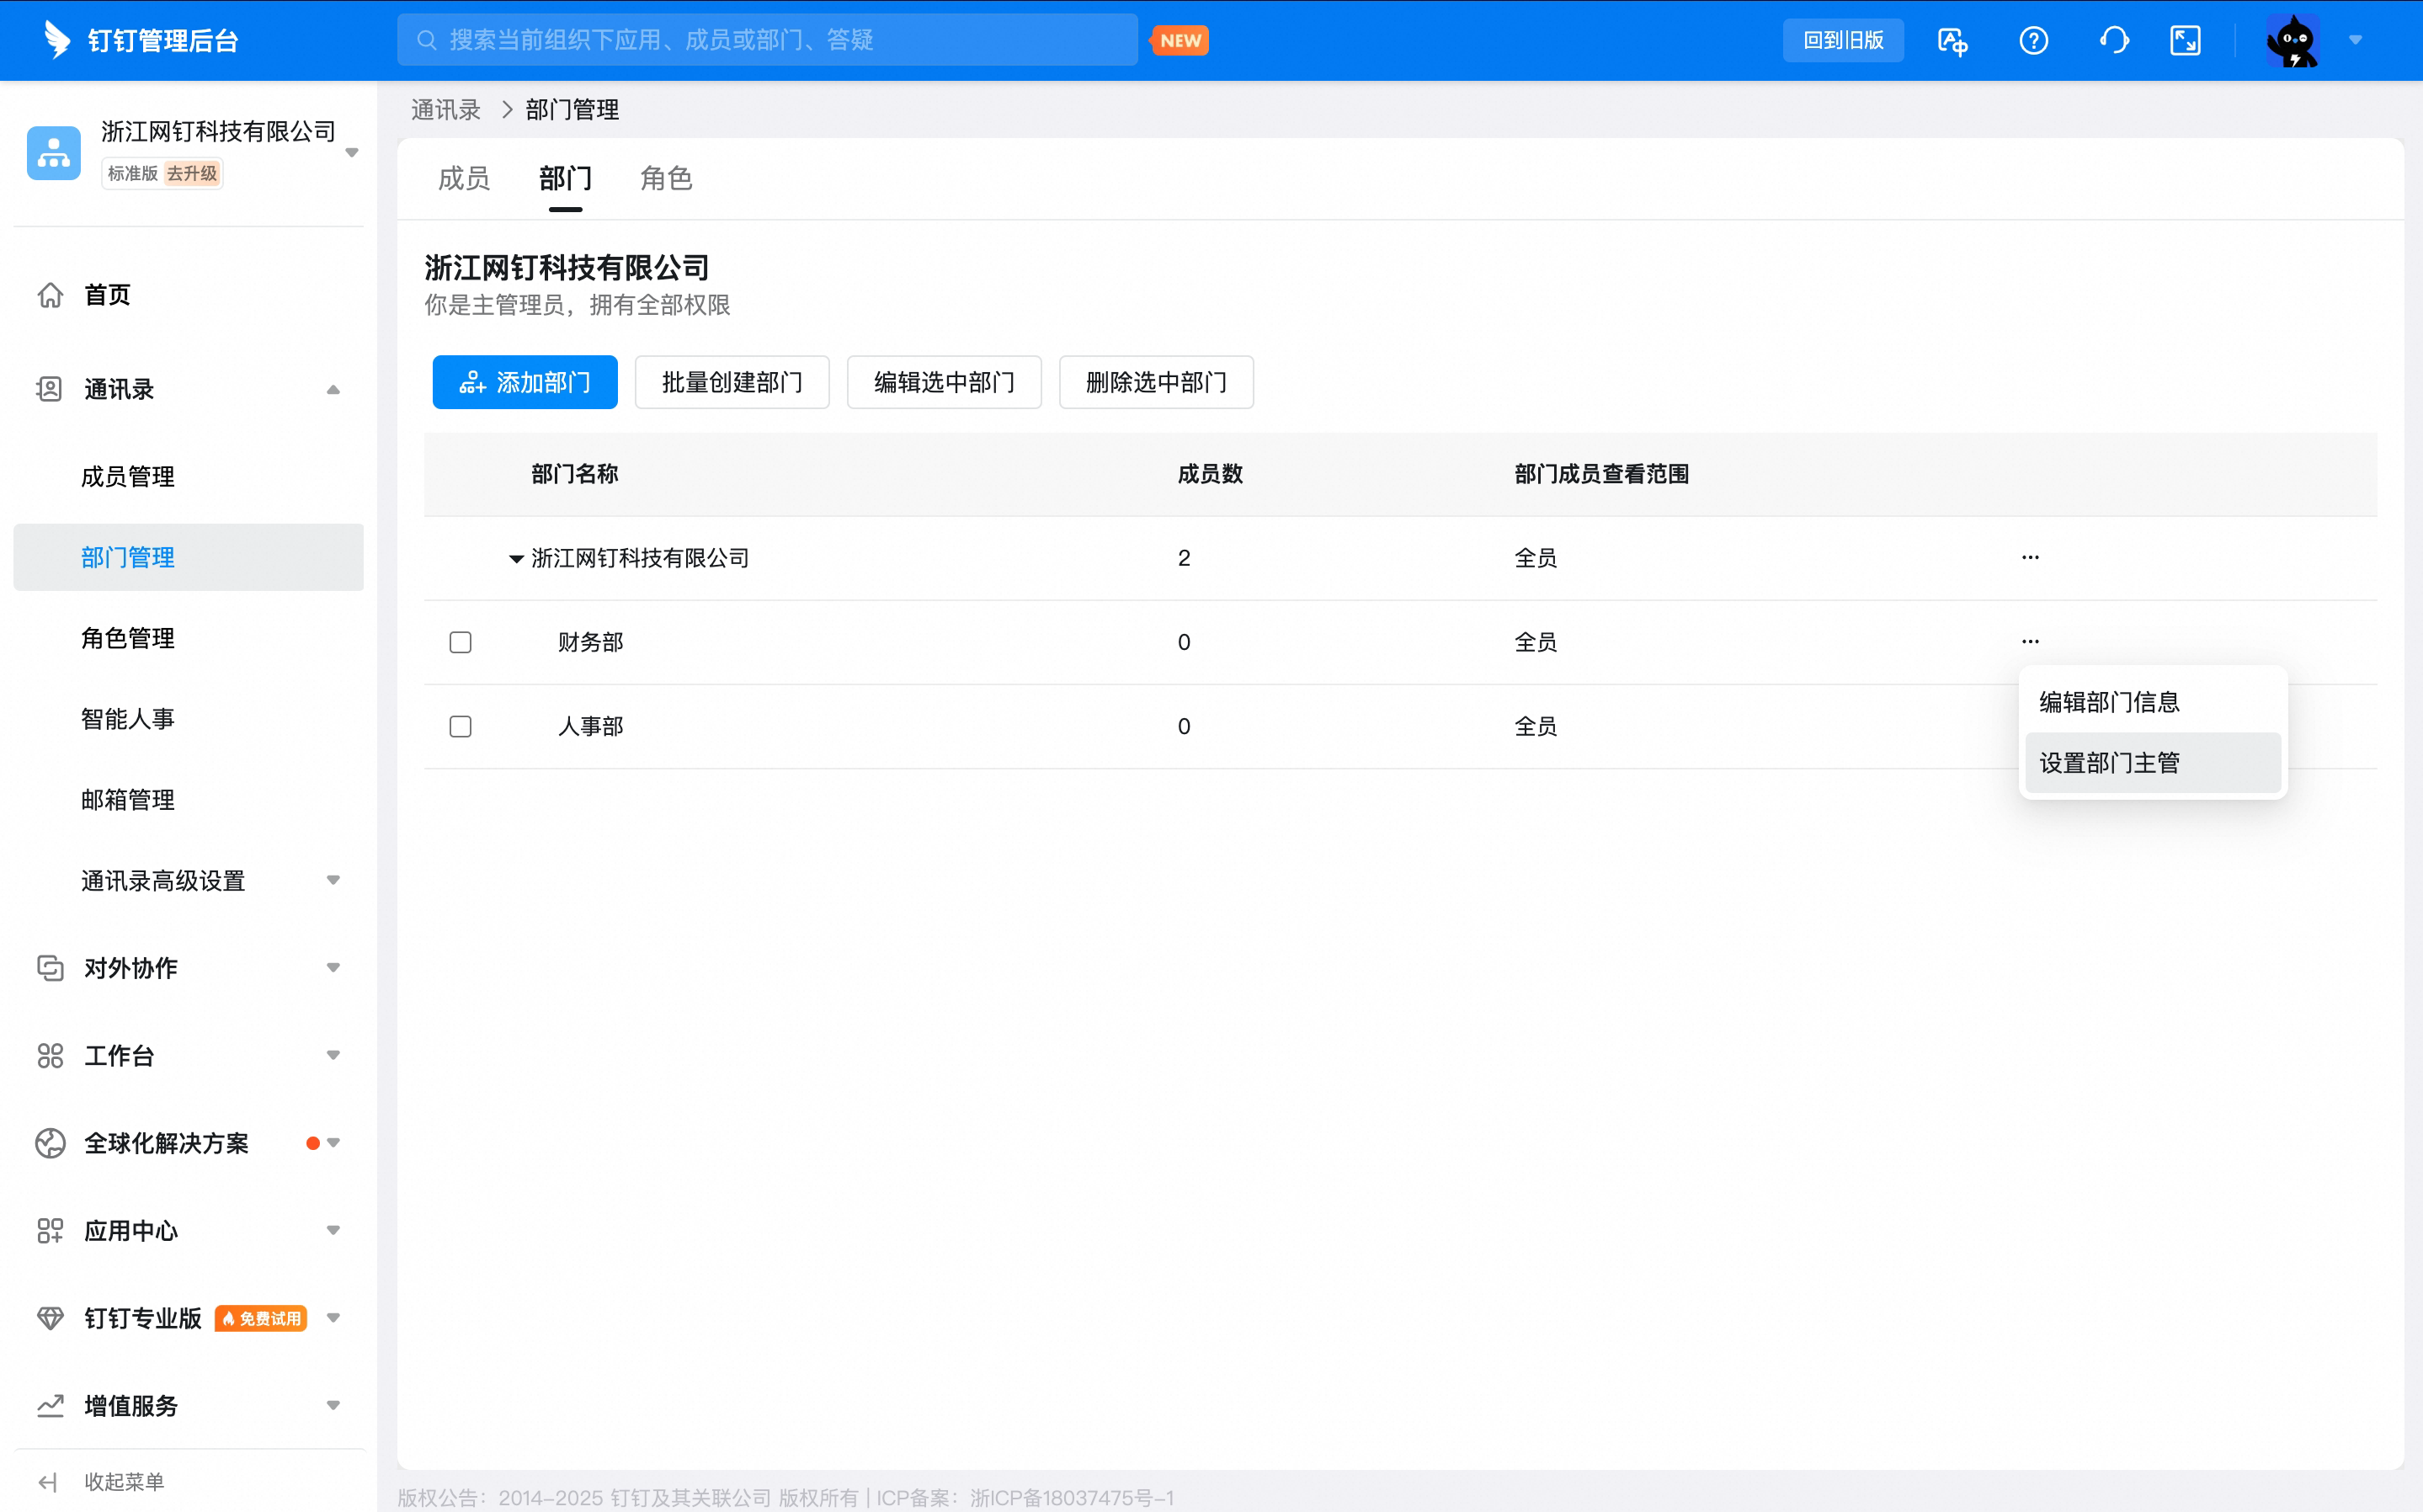Click the 通讯录 breadcrumb link
The height and width of the screenshot is (1512, 2423).
point(446,109)
